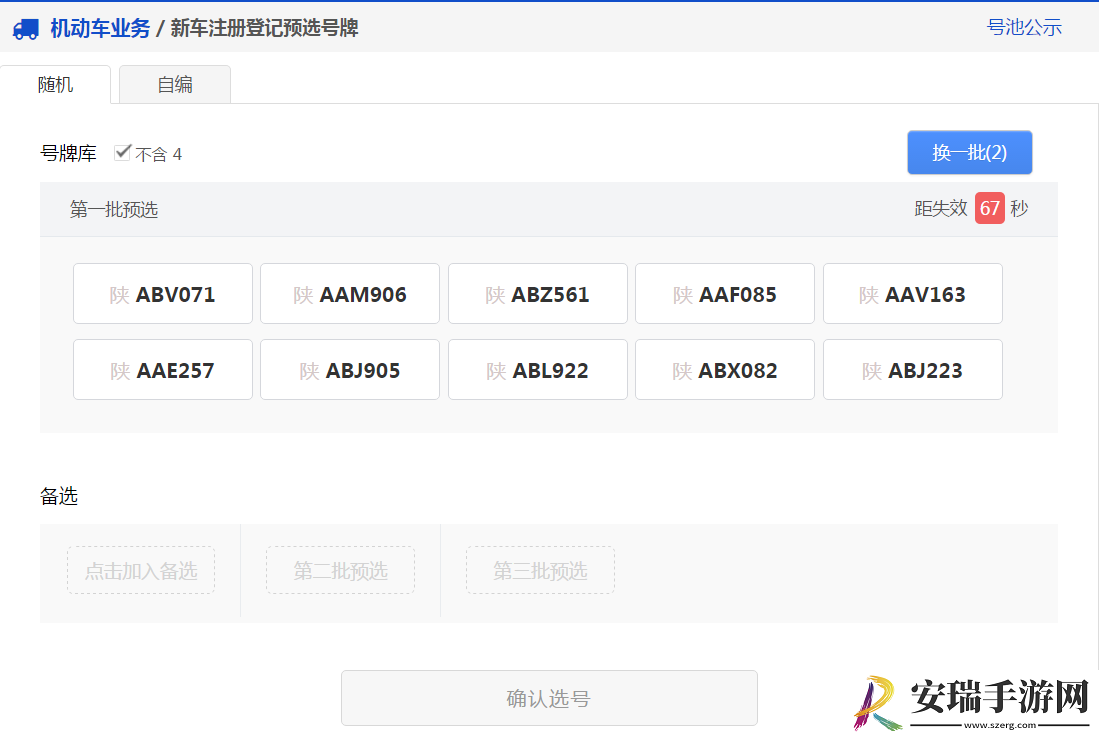Pick plate 陕 ABJ905
Image resolution: width=1100 pixels, height=737 pixels.
350,370
